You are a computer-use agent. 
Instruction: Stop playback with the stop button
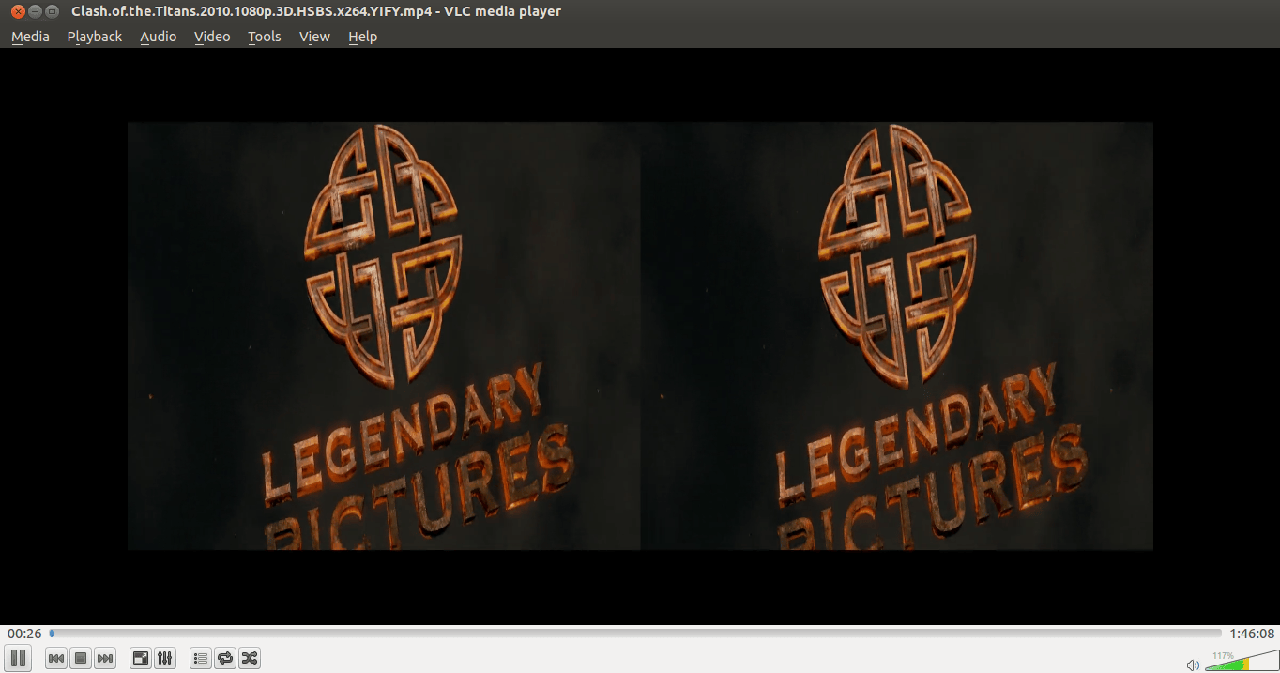pos(81,658)
